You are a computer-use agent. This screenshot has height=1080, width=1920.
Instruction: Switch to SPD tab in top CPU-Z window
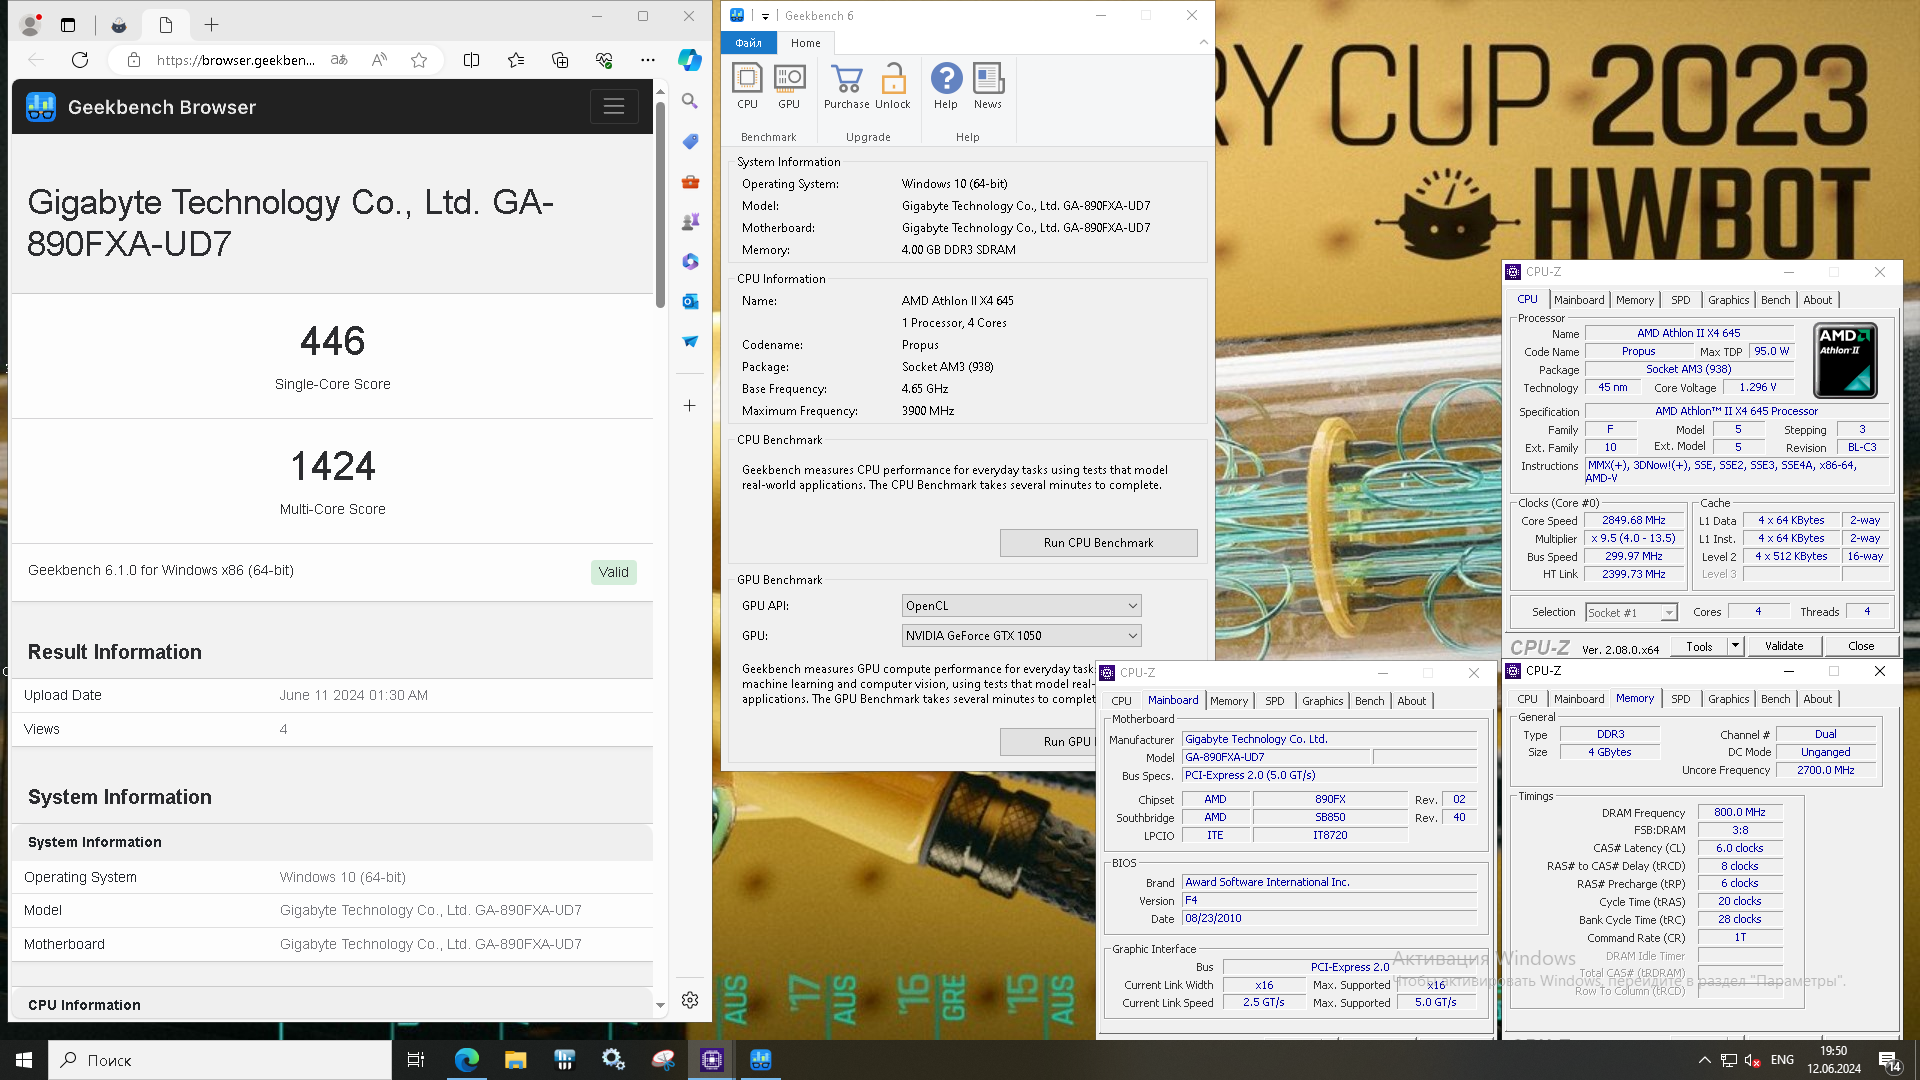(1681, 300)
